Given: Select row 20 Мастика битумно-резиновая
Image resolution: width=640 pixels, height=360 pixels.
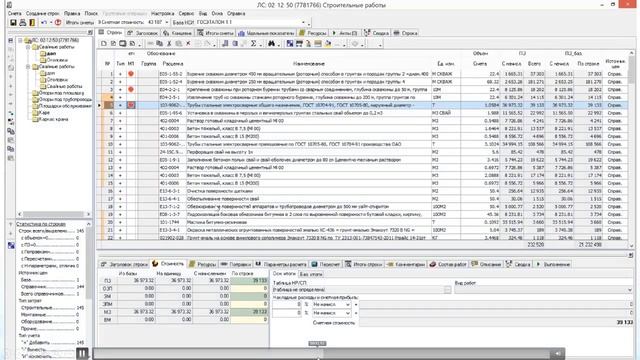Looking at the screenshot, I should [364, 222].
